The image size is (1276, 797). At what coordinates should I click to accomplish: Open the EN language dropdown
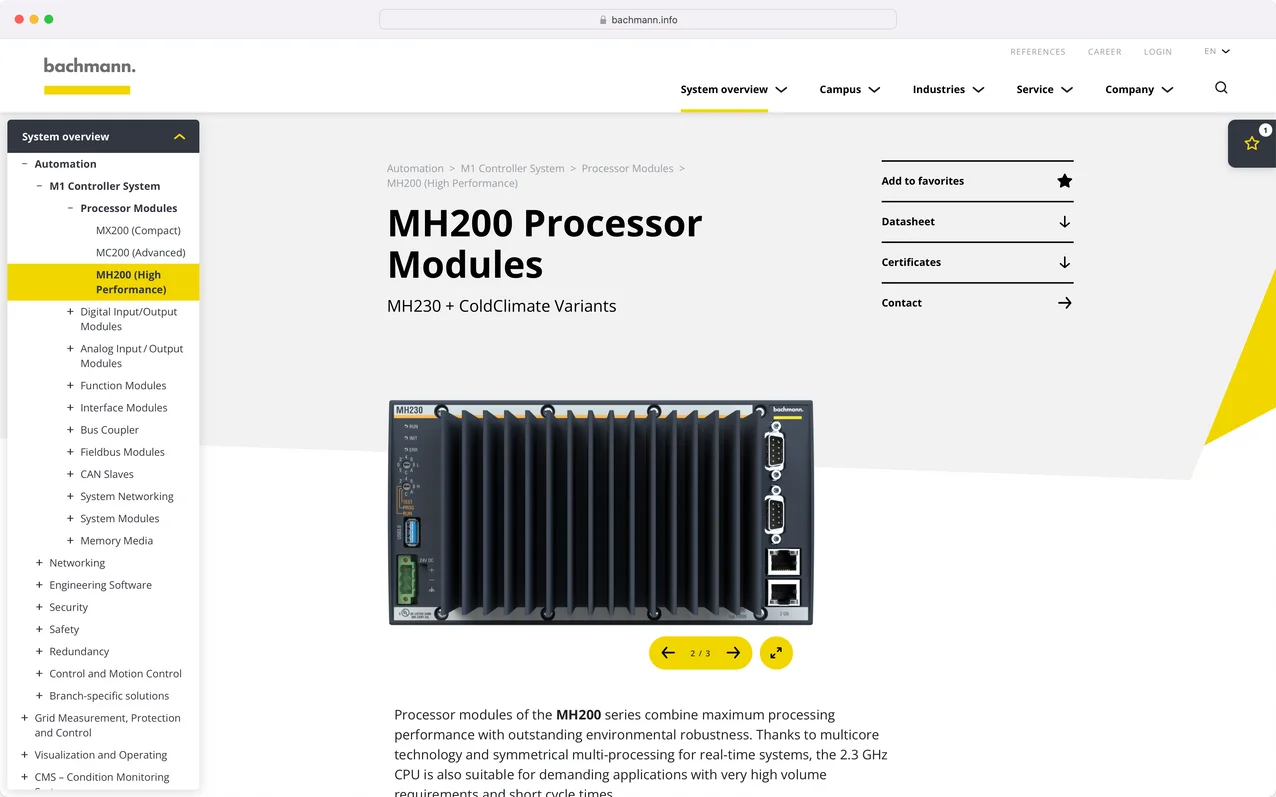click(x=1217, y=51)
